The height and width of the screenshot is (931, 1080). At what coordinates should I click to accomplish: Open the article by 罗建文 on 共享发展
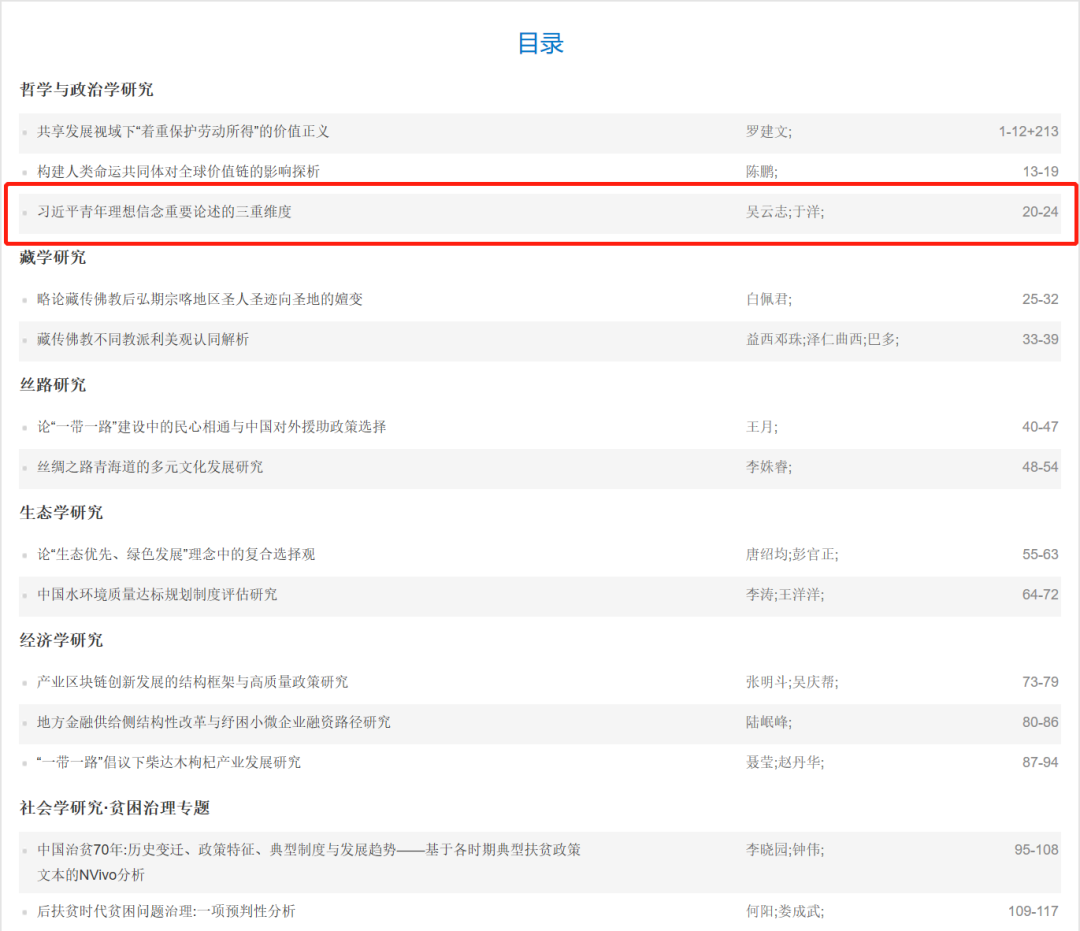183,131
